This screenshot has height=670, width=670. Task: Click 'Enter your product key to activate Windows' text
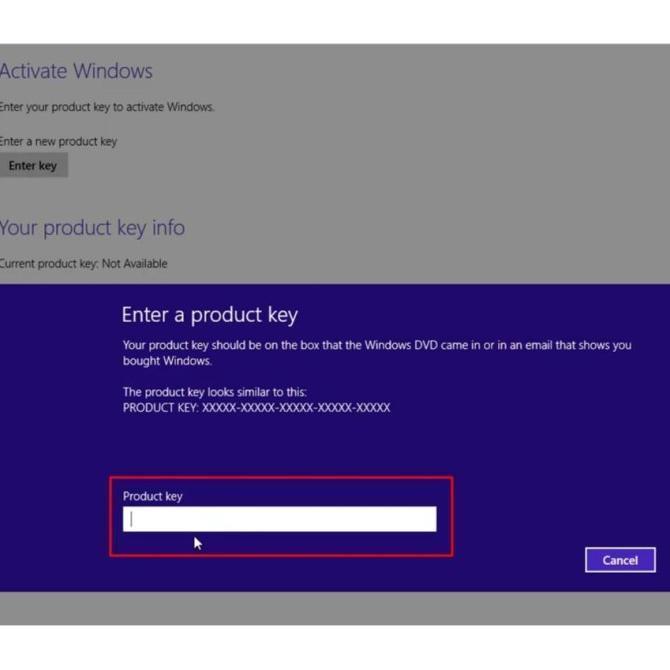[x=107, y=107]
